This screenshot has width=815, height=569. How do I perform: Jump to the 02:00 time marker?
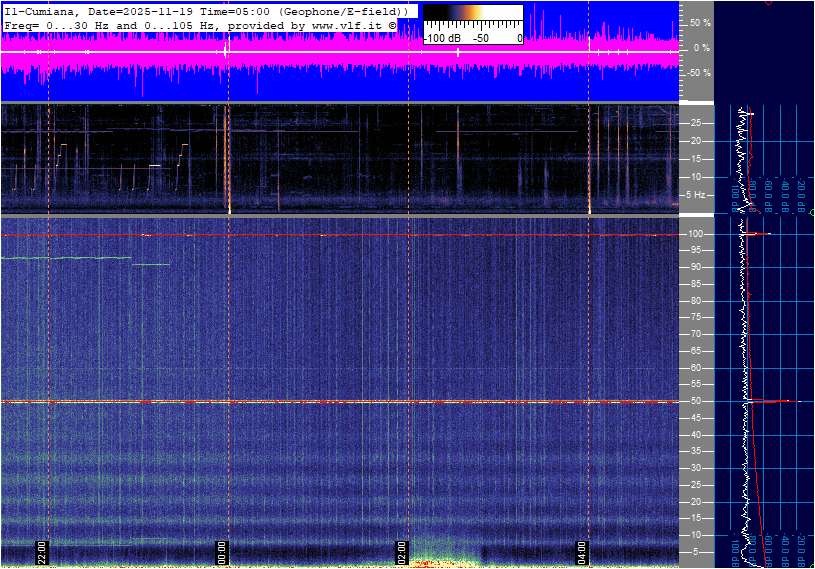click(x=402, y=552)
